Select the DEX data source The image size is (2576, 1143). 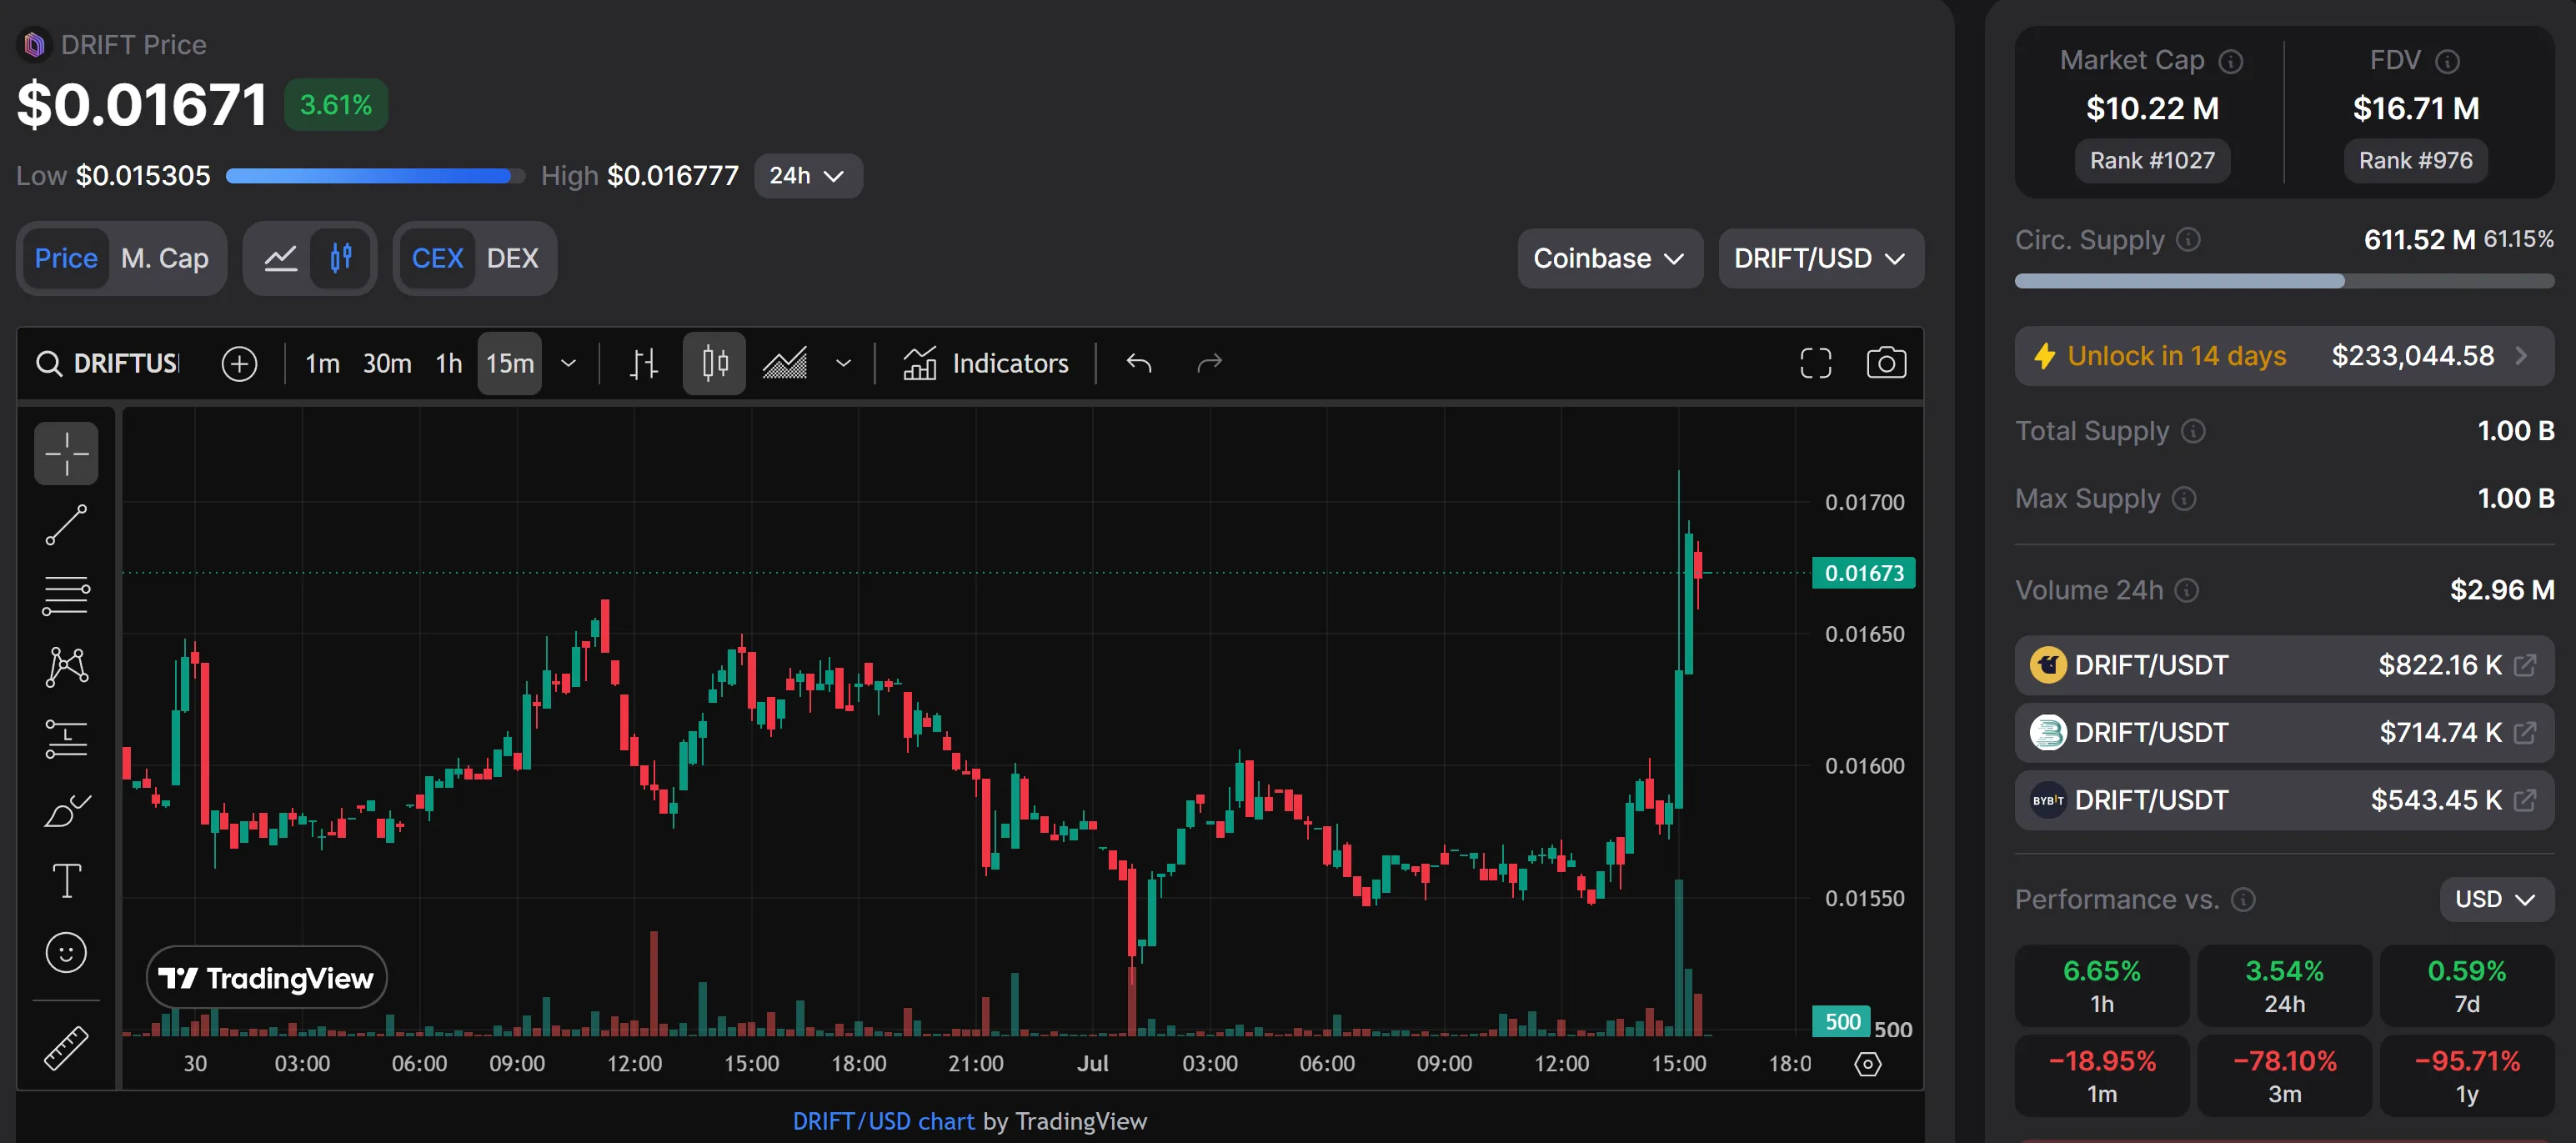point(512,258)
